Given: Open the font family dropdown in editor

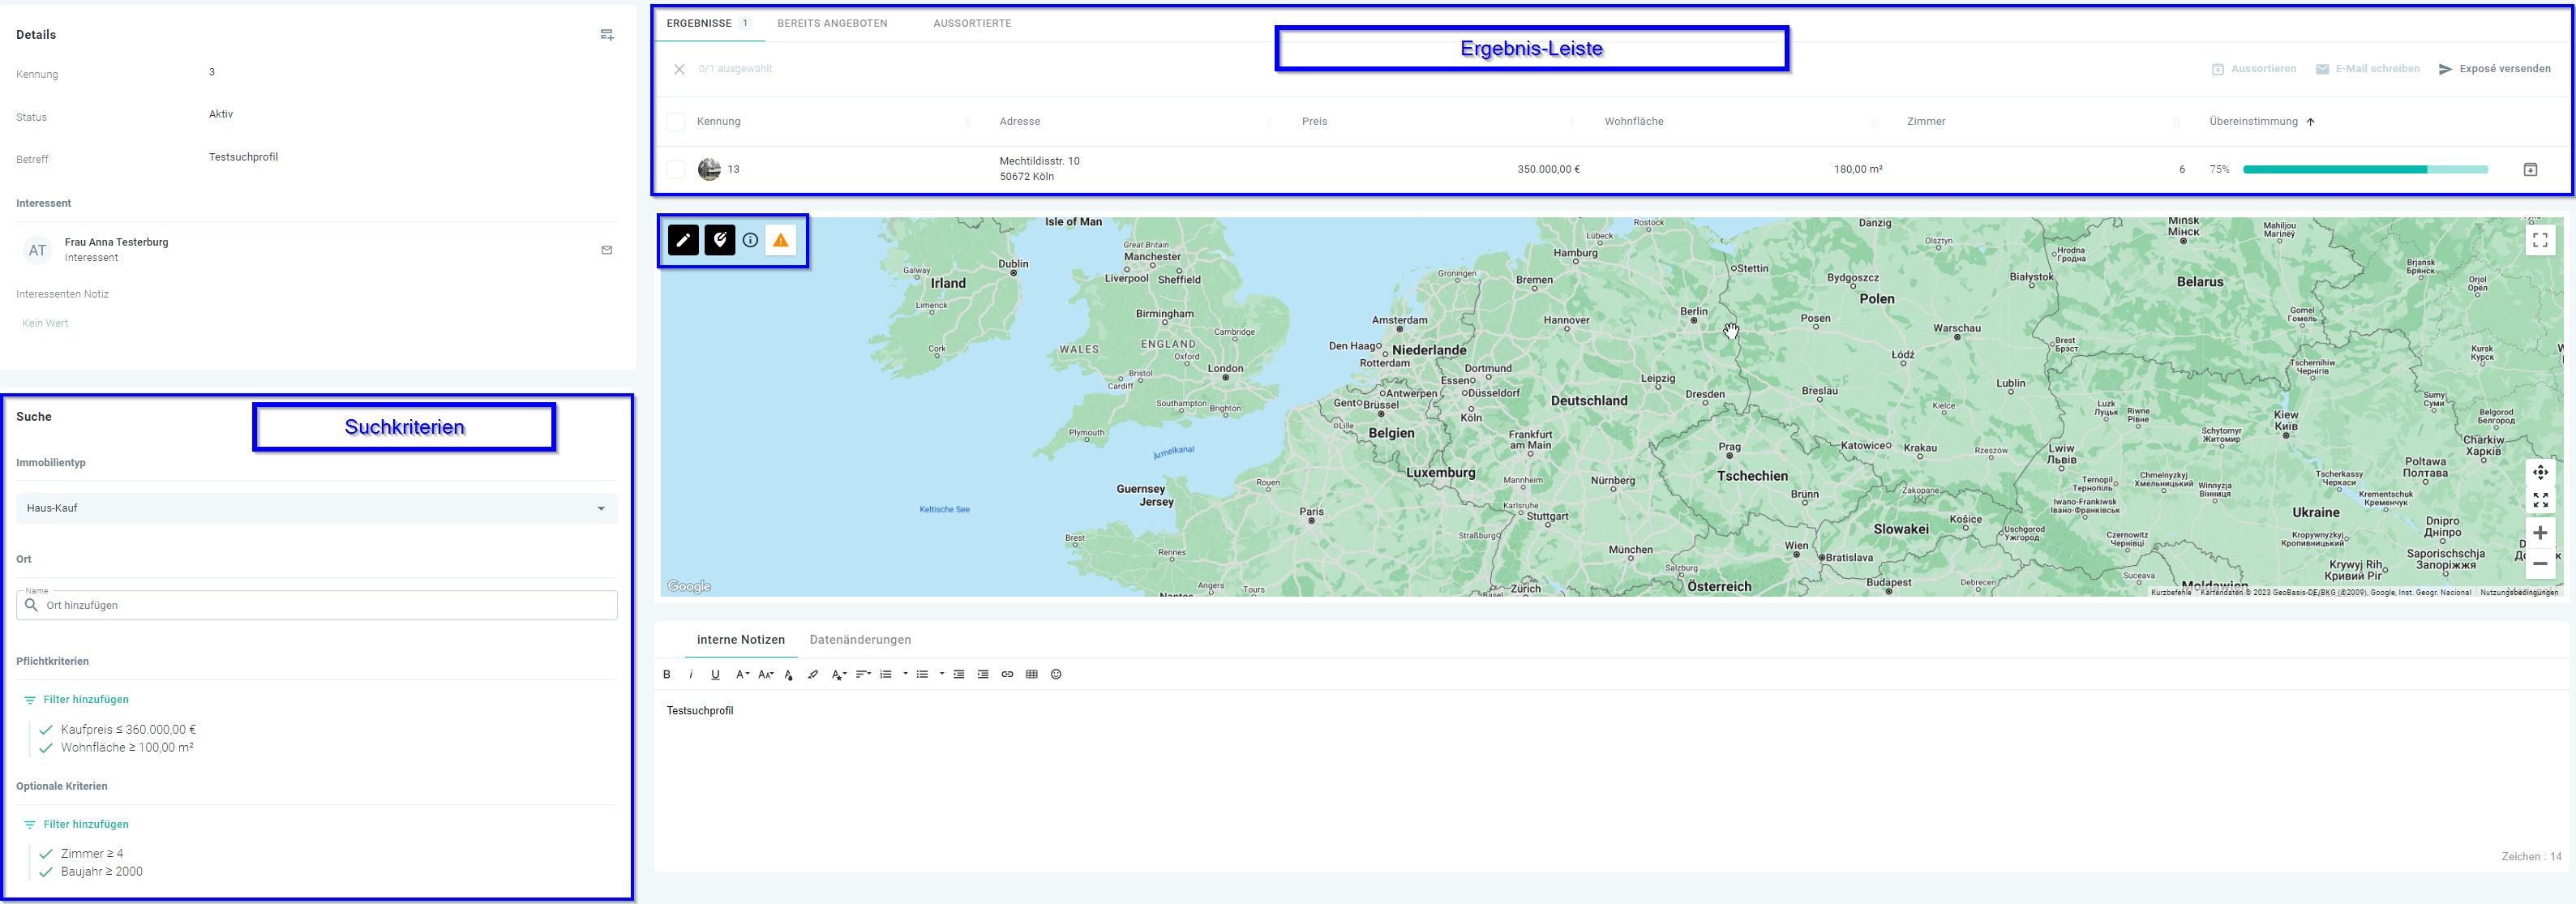Looking at the screenshot, I should click(x=742, y=674).
